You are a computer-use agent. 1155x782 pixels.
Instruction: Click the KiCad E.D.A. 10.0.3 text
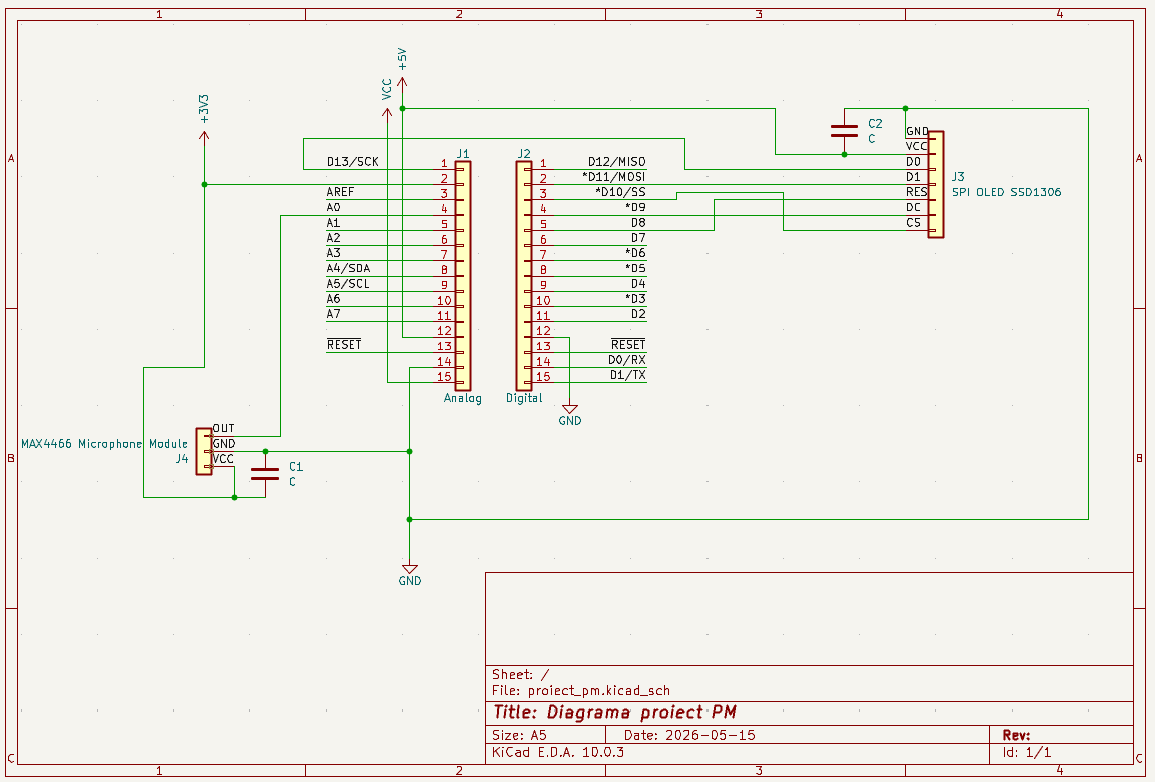pyautogui.click(x=558, y=753)
